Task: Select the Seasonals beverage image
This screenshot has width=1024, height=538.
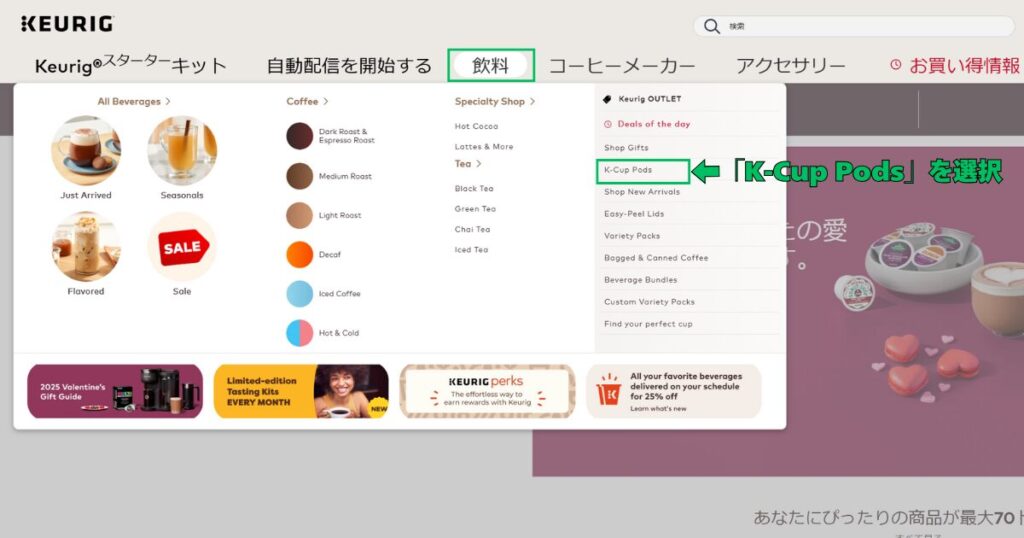Action: [x=182, y=151]
